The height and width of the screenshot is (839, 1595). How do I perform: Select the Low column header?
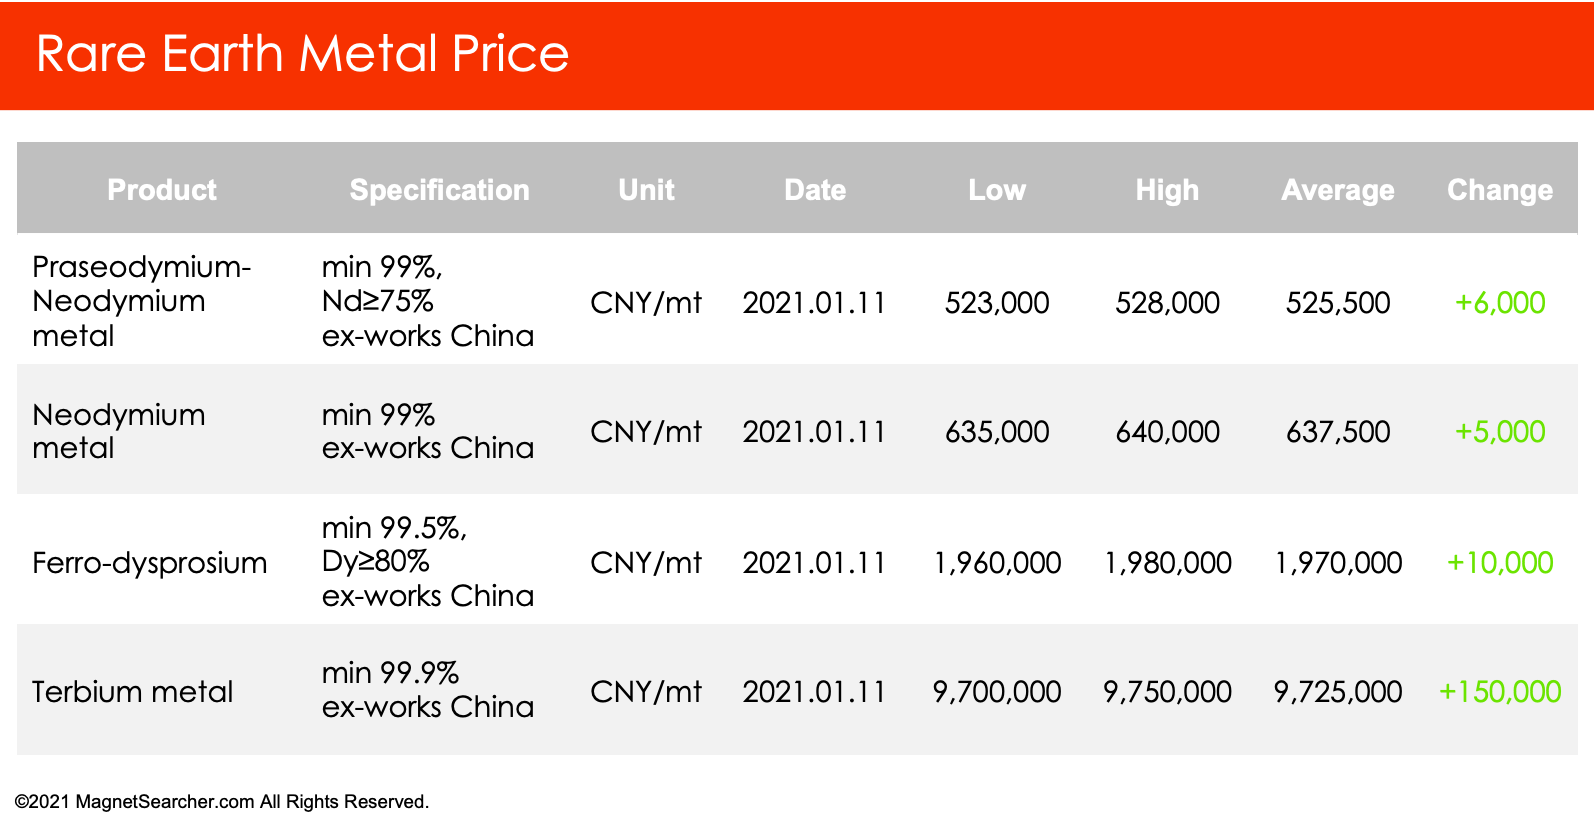997,190
